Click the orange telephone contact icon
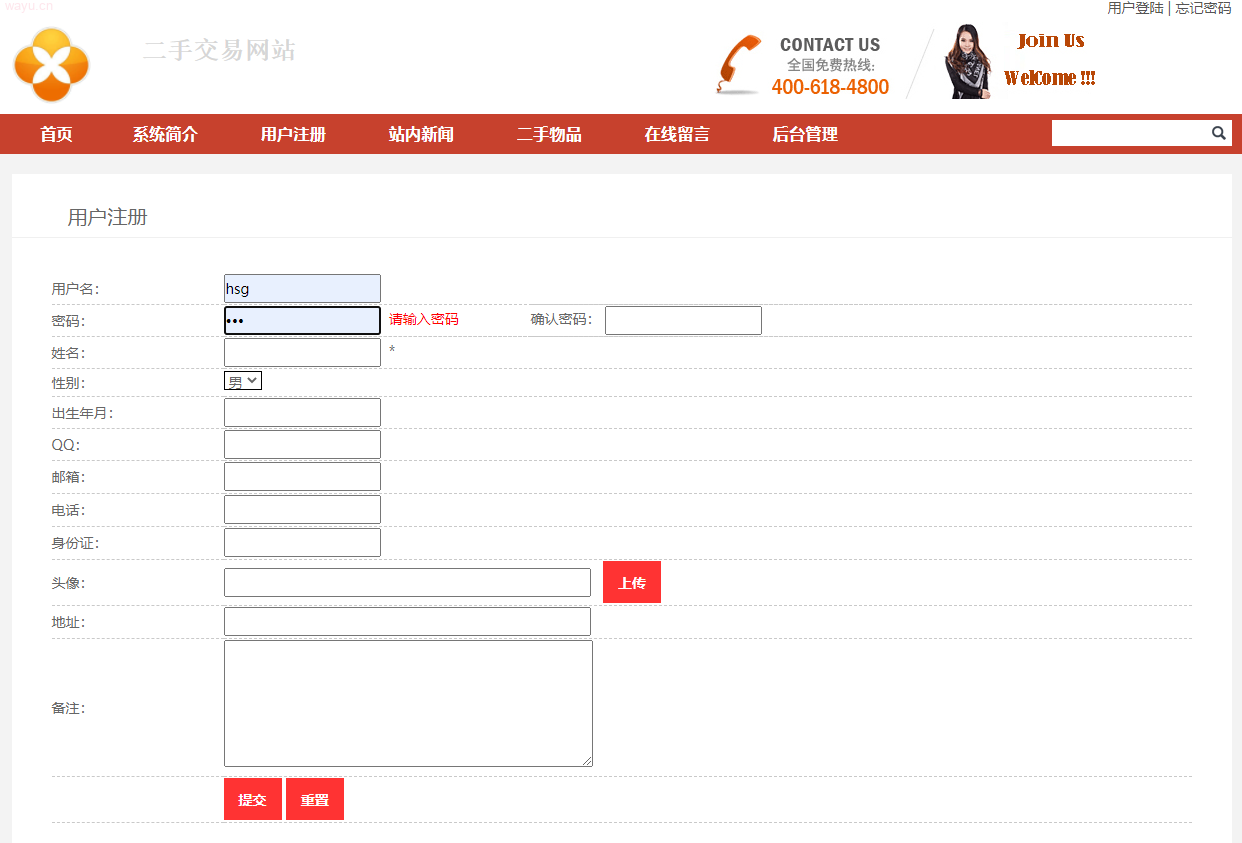 pos(739,65)
